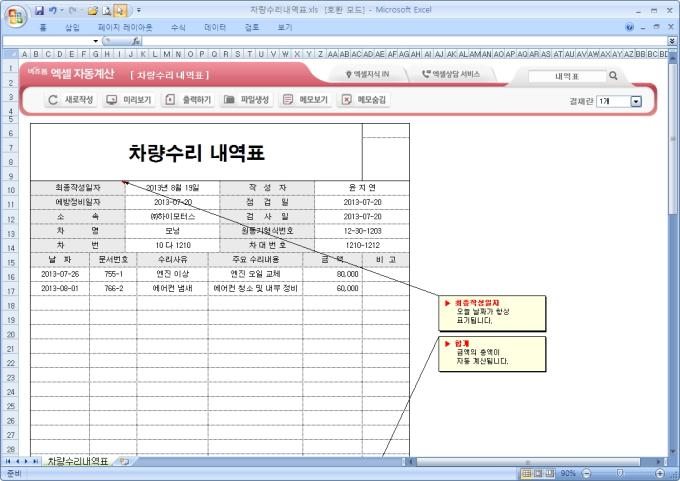This screenshot has height=481, width=680.
Task: Switch to the 차량수리내역표 sheet tab
Action: pos(78,461)
